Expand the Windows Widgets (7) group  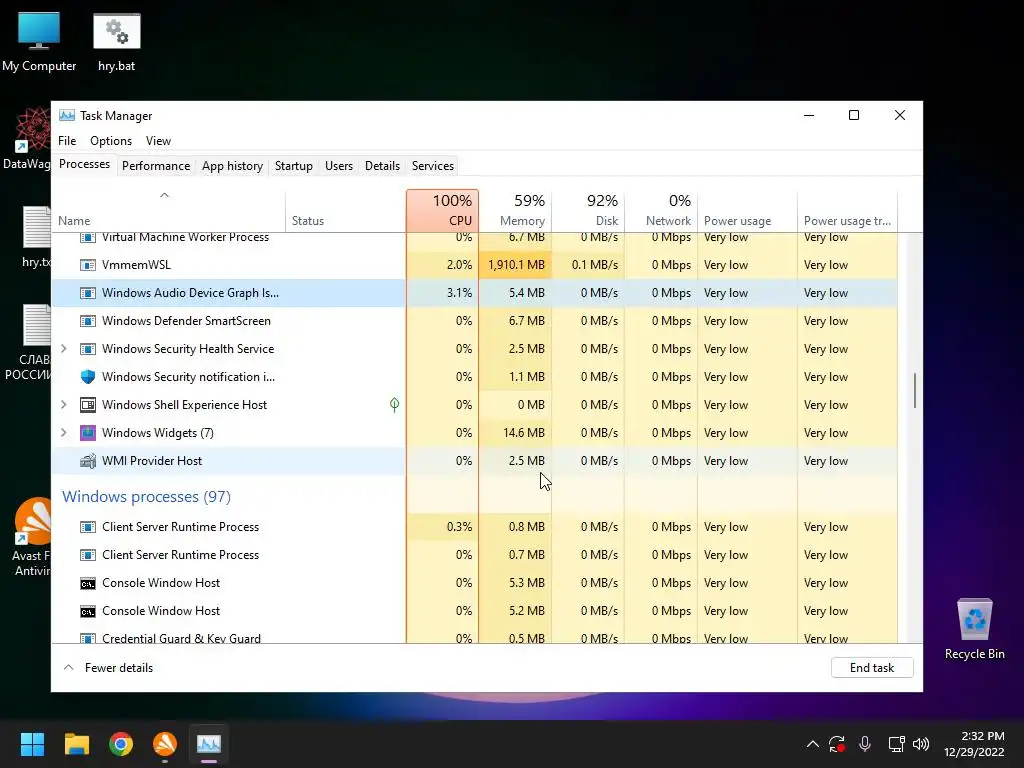63,433
